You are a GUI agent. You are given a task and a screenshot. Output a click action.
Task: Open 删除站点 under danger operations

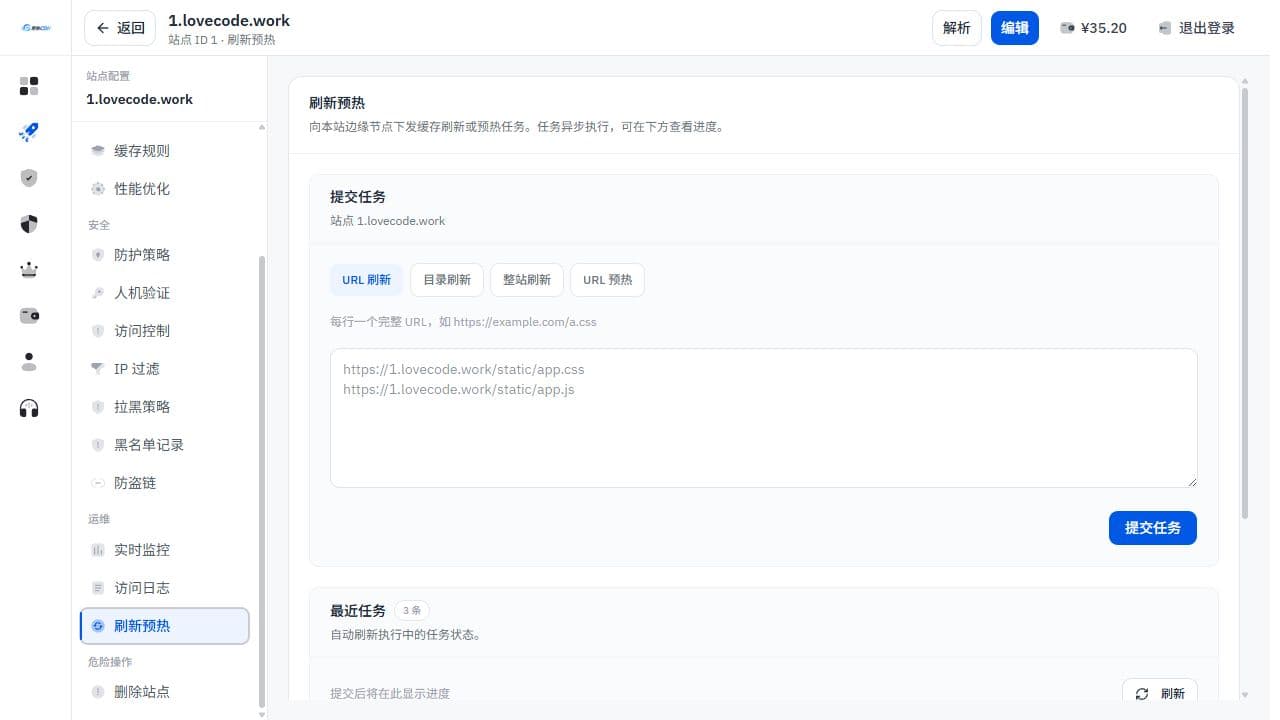(x=165, y=692)
